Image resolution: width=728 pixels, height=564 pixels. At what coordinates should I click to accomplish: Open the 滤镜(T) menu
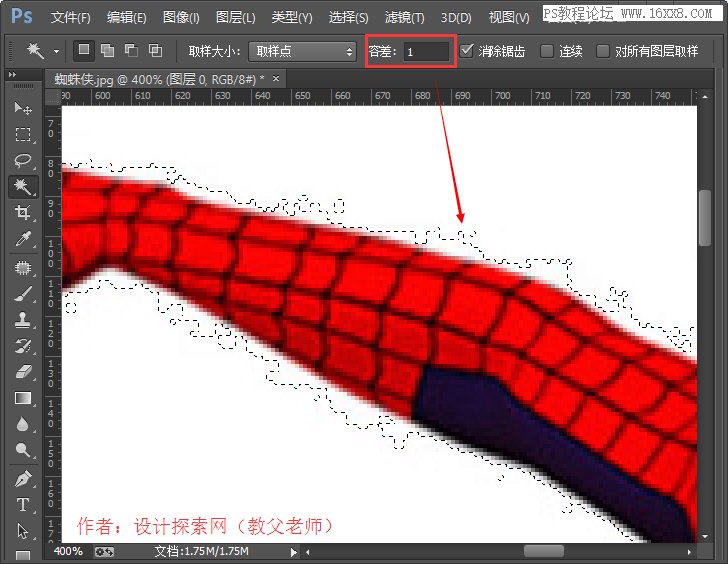point(404,18)
